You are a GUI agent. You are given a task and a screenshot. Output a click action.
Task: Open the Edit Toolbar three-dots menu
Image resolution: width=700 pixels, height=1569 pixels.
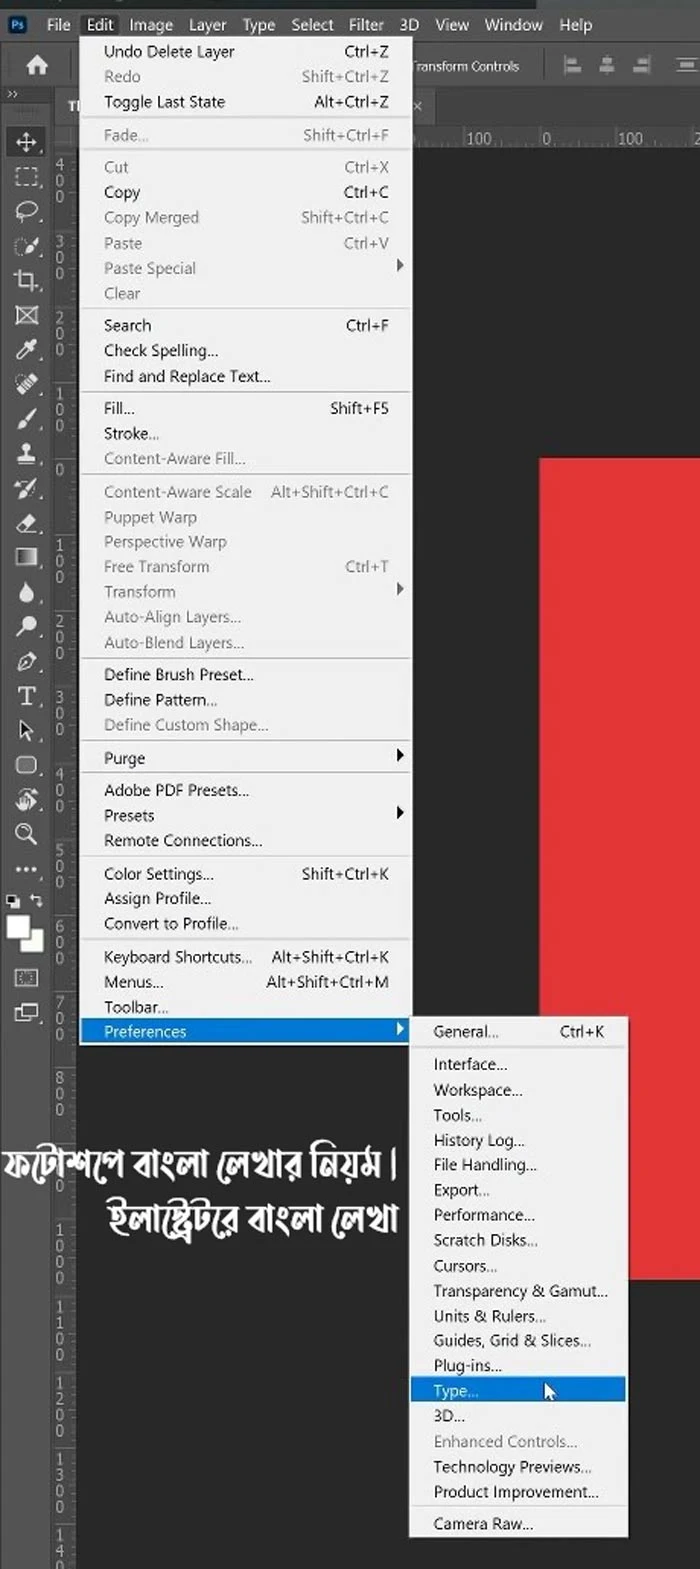click(26, 869)
